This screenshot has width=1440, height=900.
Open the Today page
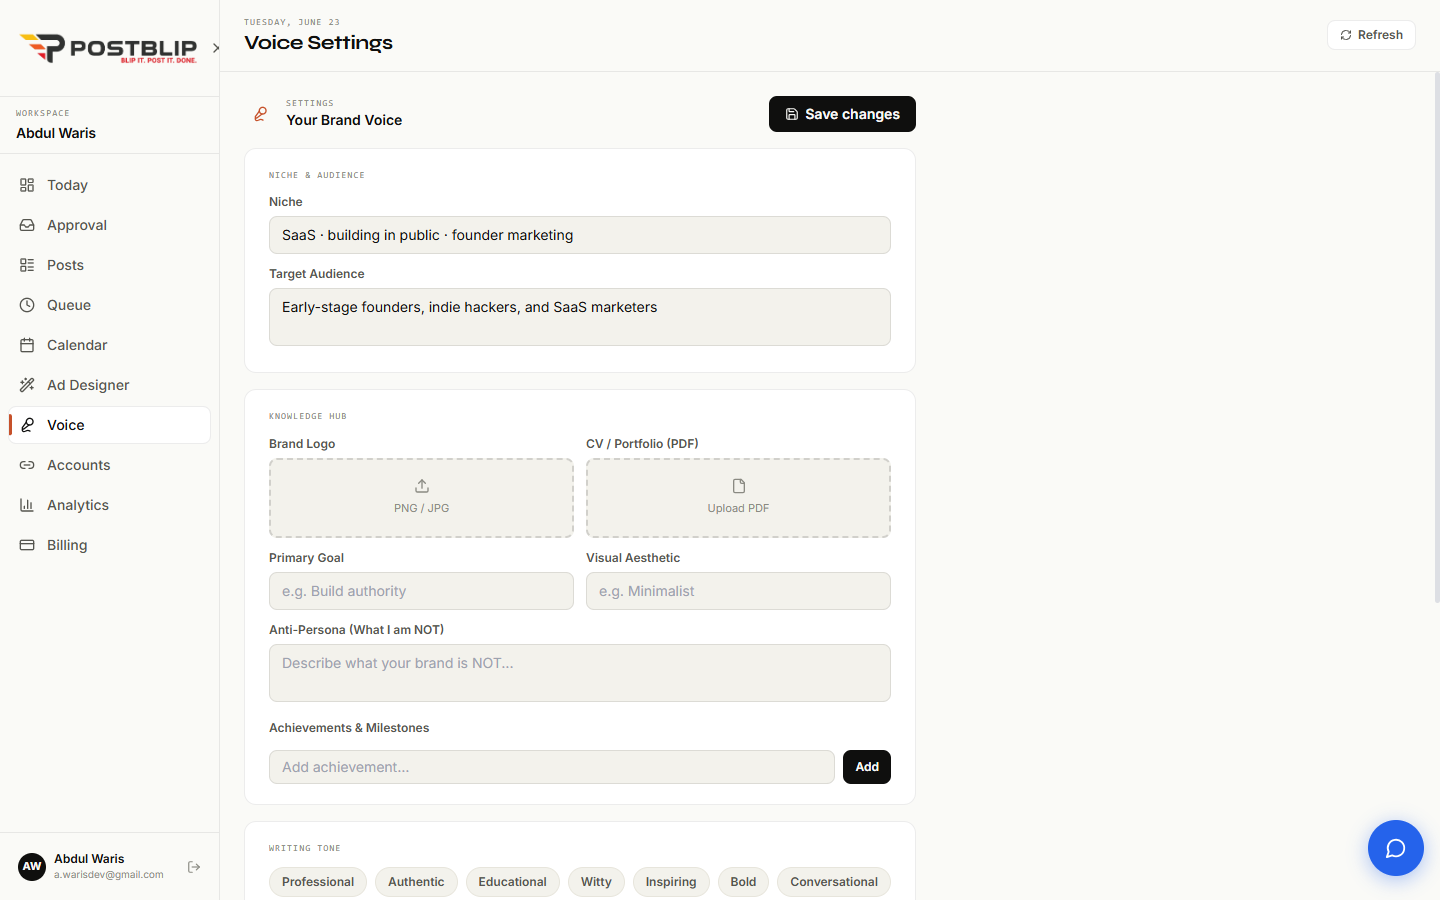coord(110,185)
